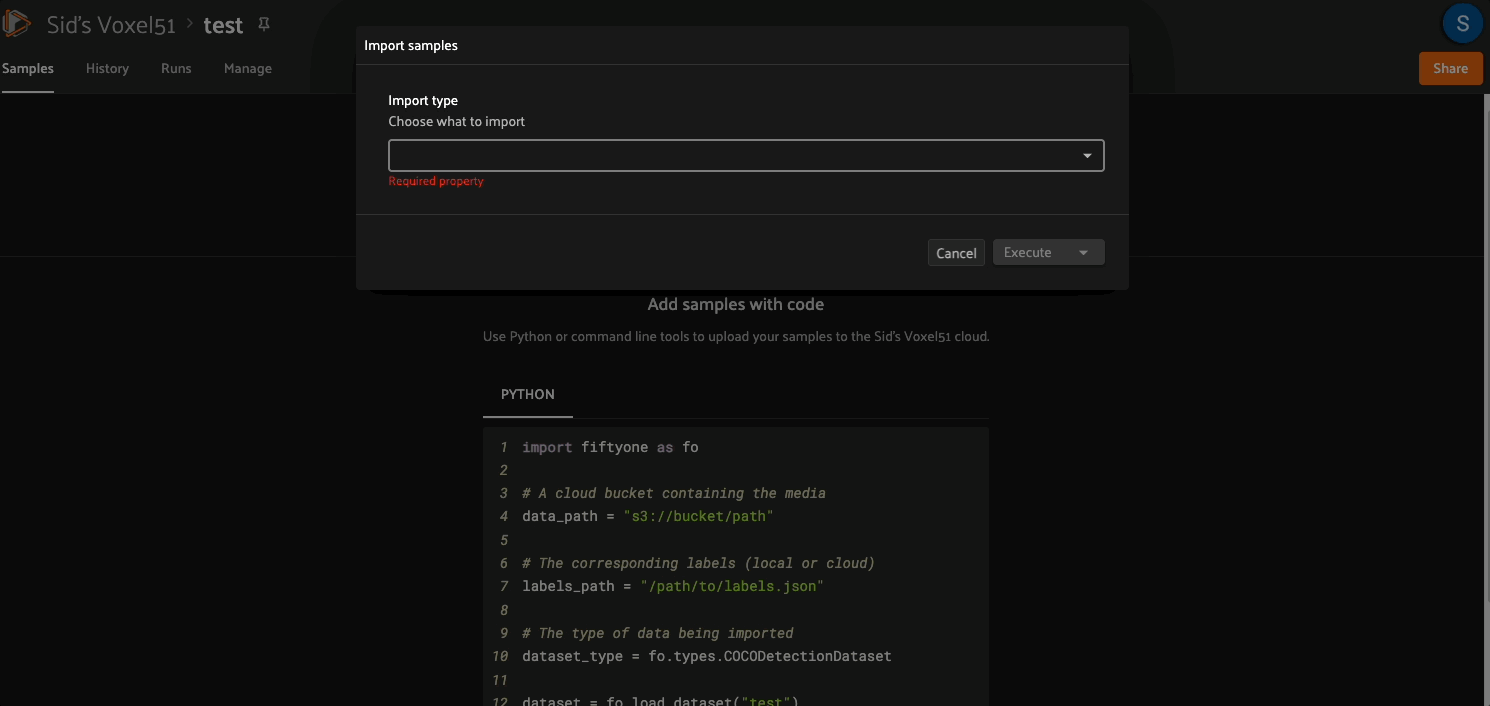Screen dimensions: 1490x706
Task: Click the test dataset name
Action: 223,26
